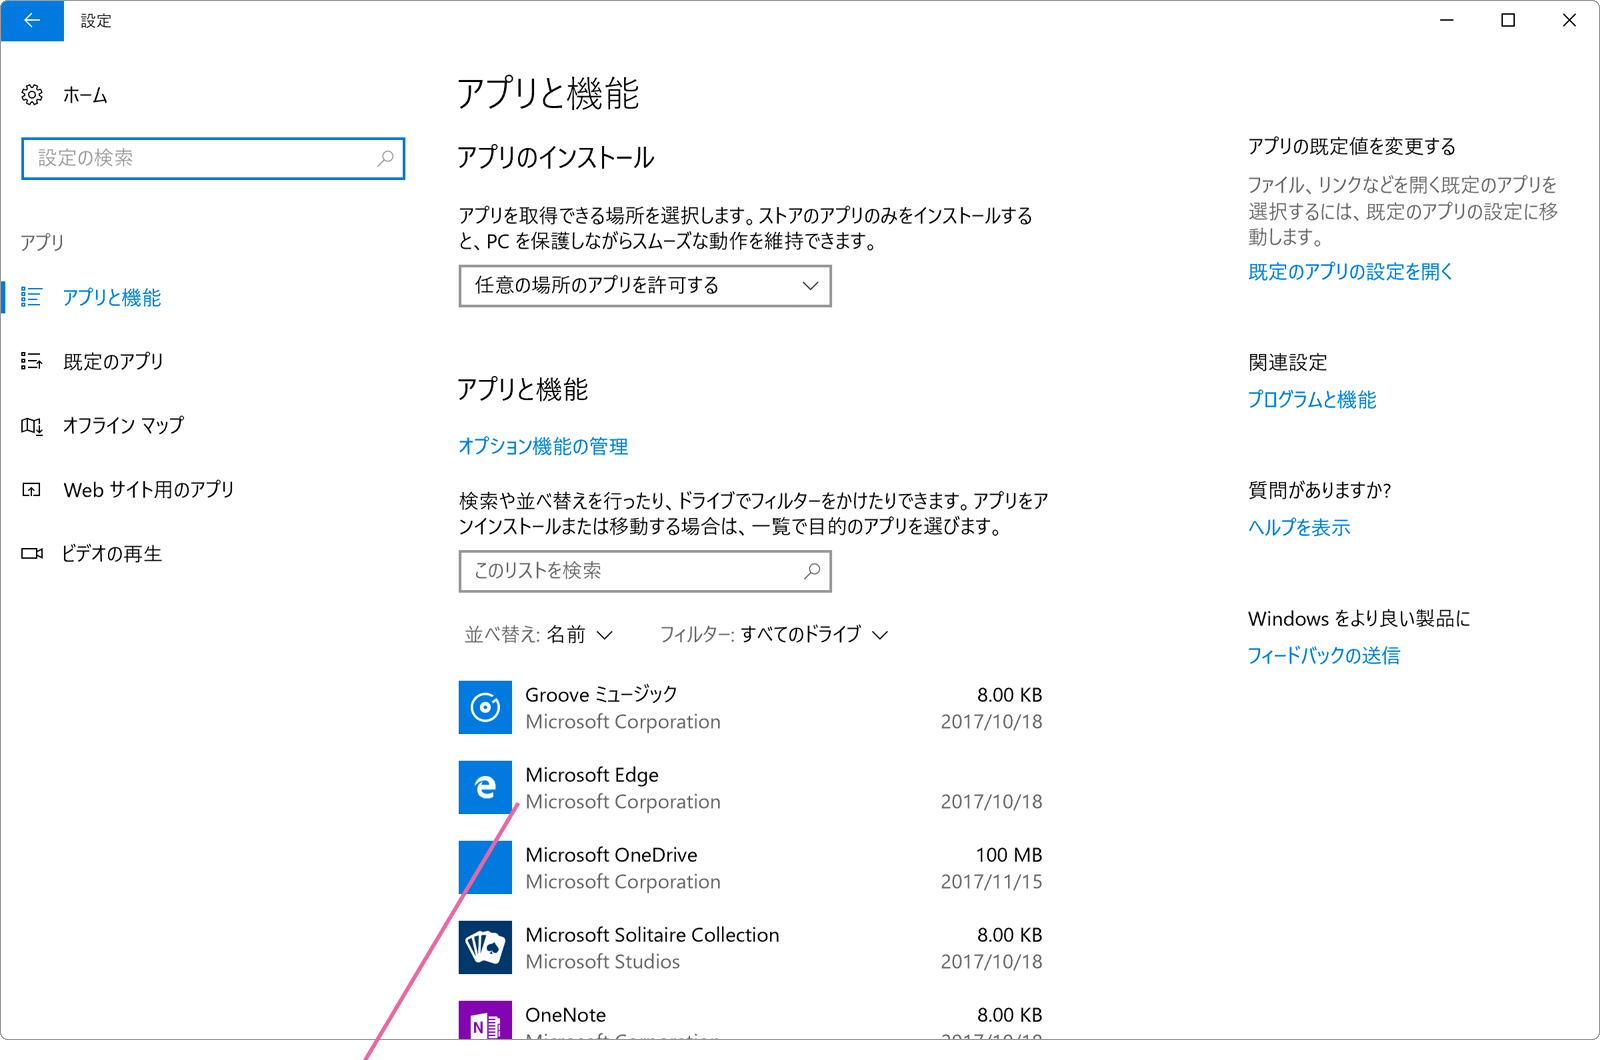Open the プログラムと機能 link
This screenshot has width=1600, height=1060.
(x=1312, y=400)
